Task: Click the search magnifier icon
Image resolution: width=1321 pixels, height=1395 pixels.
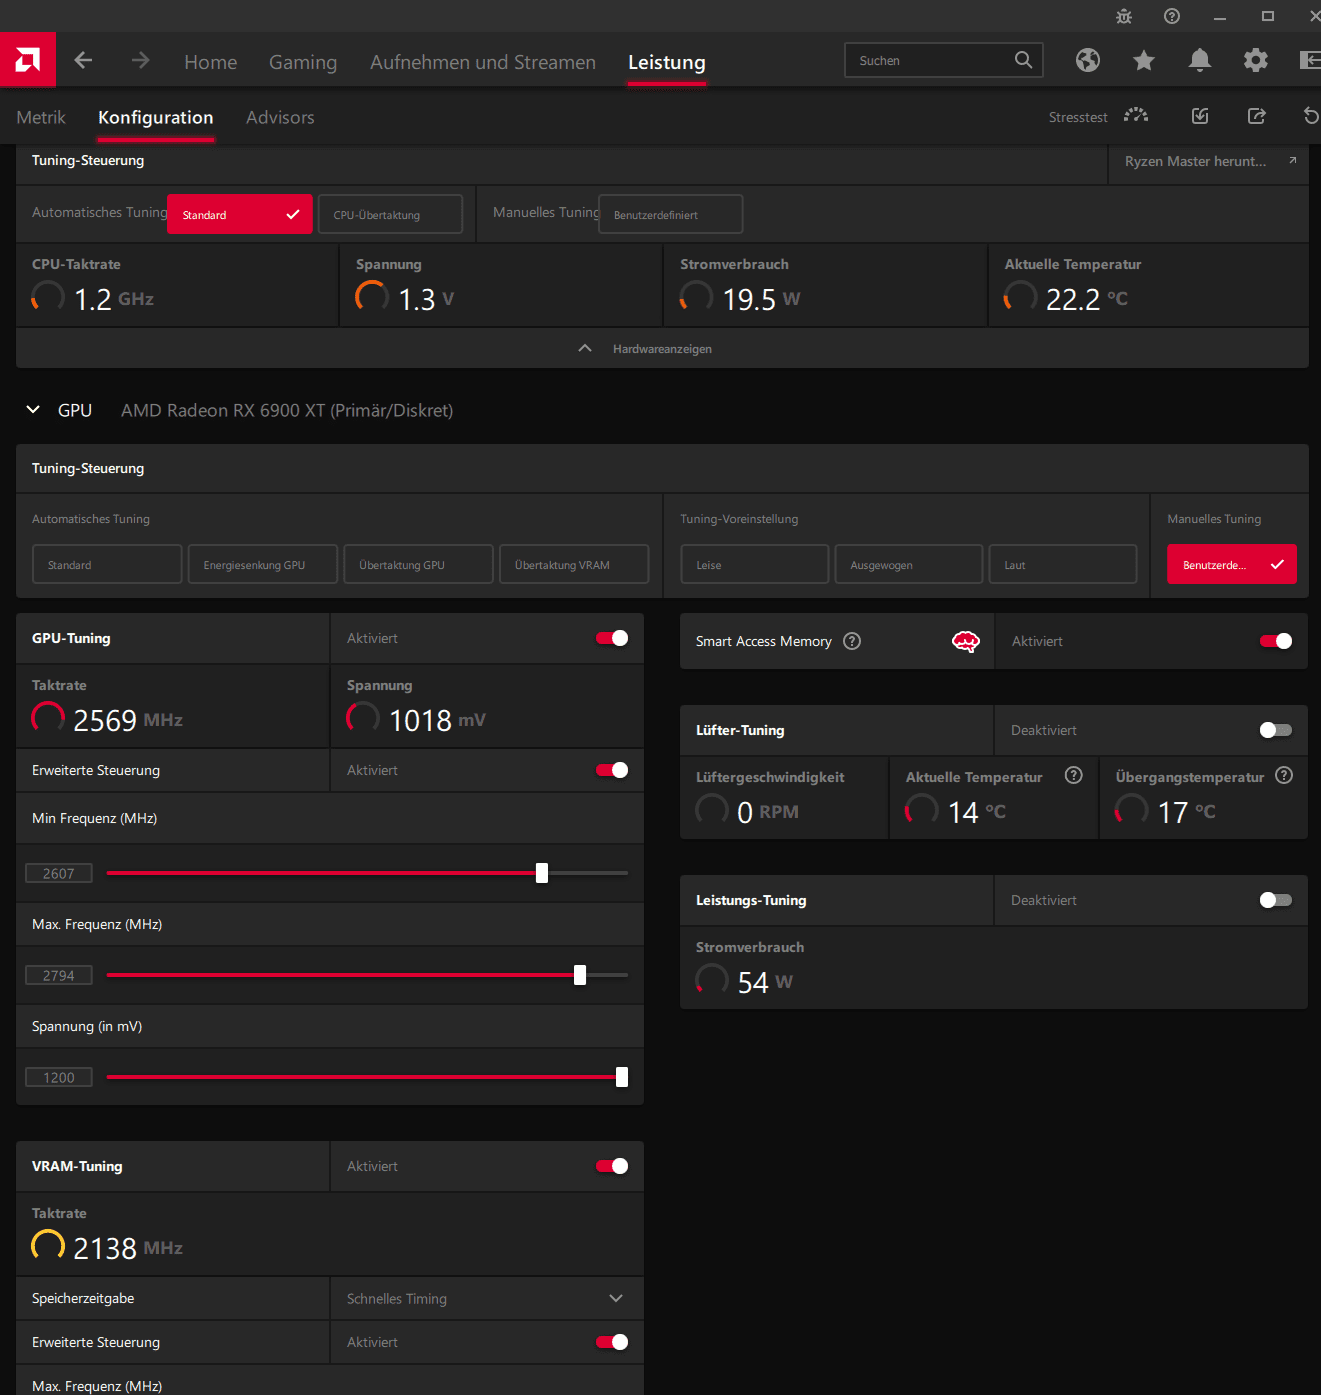Action: (1023, 60)
